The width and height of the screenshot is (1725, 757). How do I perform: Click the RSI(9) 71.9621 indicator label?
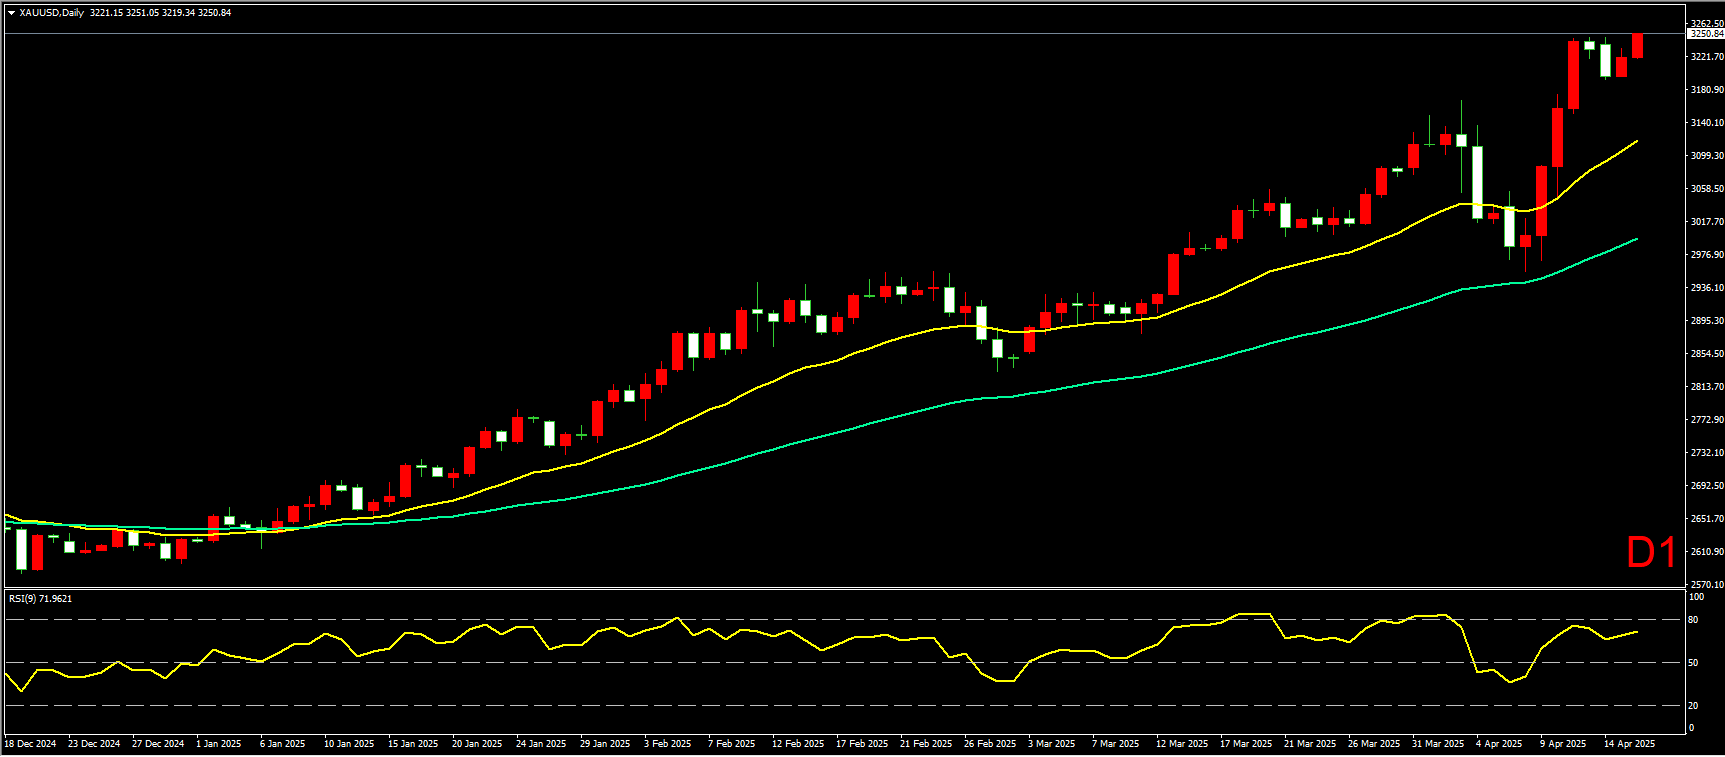pos(40,599)
